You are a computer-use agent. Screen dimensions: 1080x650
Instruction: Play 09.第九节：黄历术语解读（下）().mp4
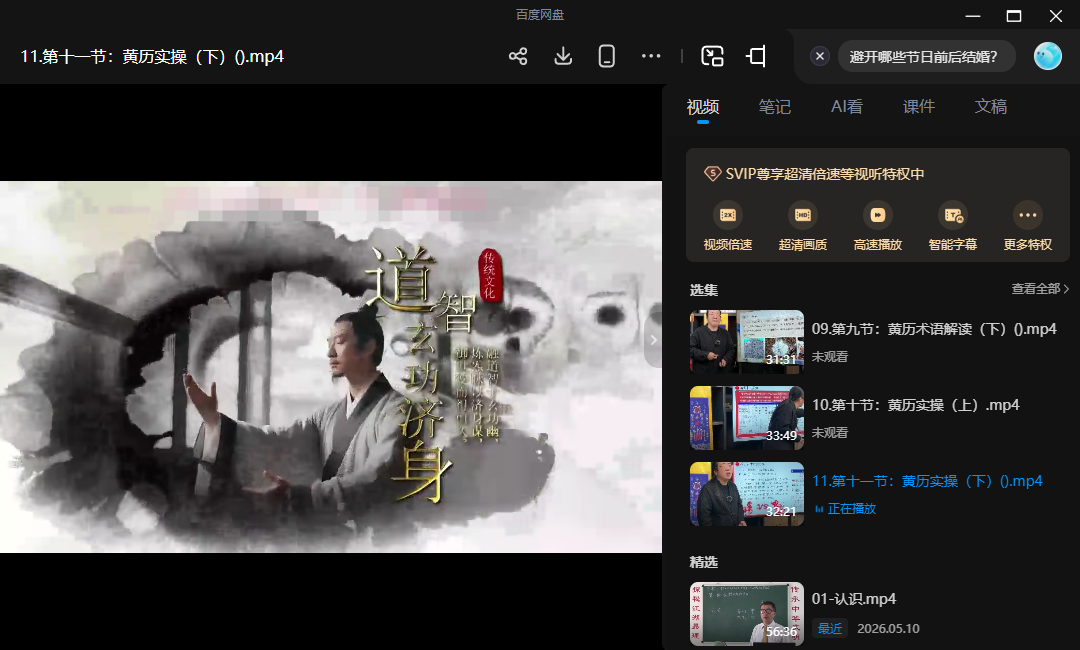[x=934, y=329]
